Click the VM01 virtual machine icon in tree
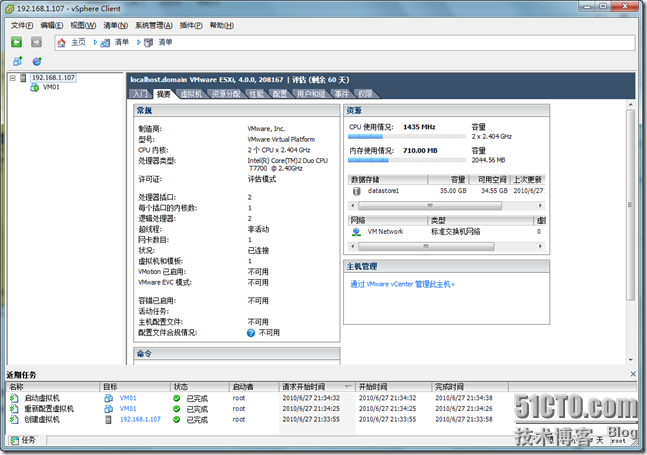647x455 pixels. pyautogui.click(x=35, y=87)
